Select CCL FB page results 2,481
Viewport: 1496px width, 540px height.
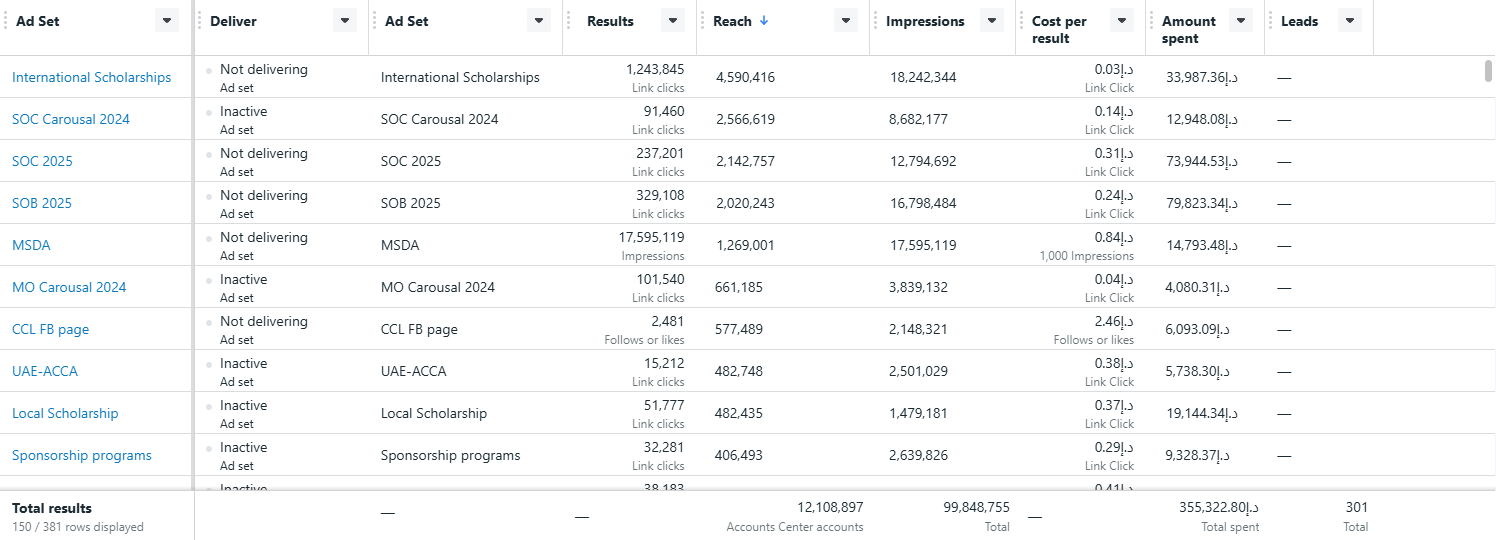point(668,321)
